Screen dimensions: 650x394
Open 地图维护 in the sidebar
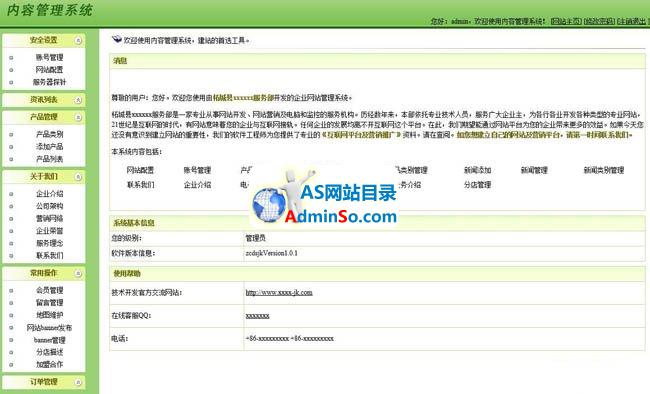pos(49,315)
